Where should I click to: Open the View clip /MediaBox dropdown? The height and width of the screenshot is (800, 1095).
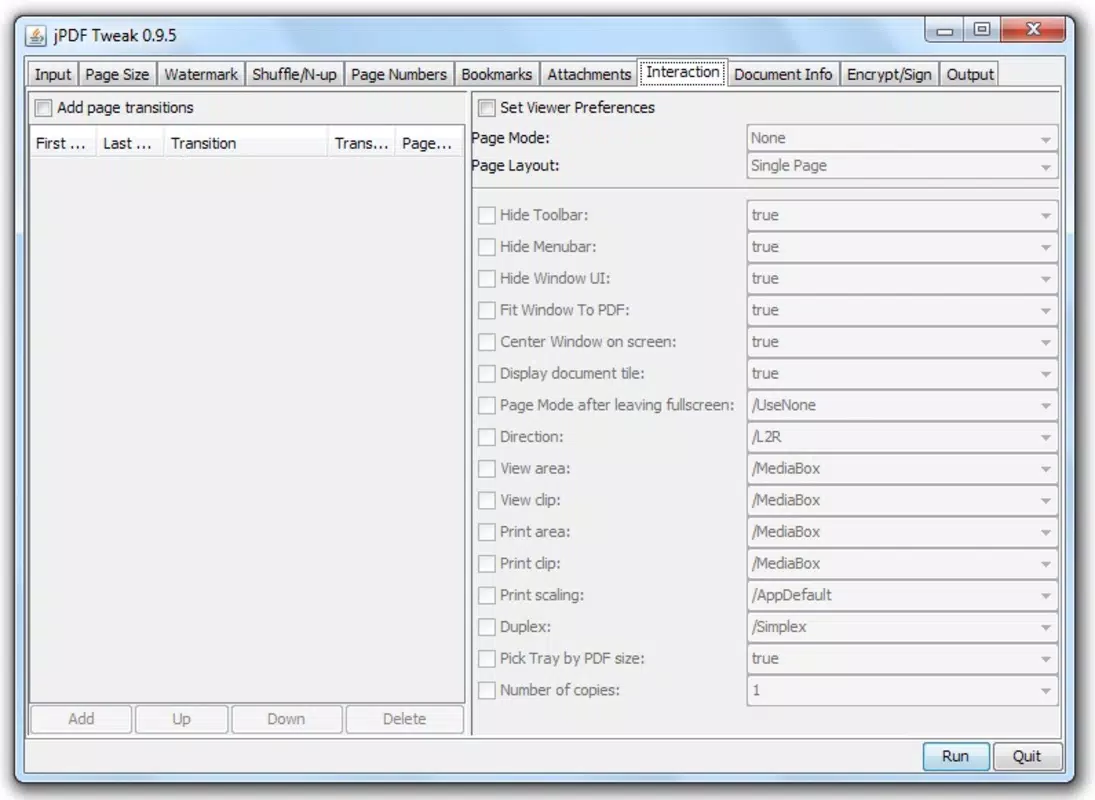[x=902, y=500]
